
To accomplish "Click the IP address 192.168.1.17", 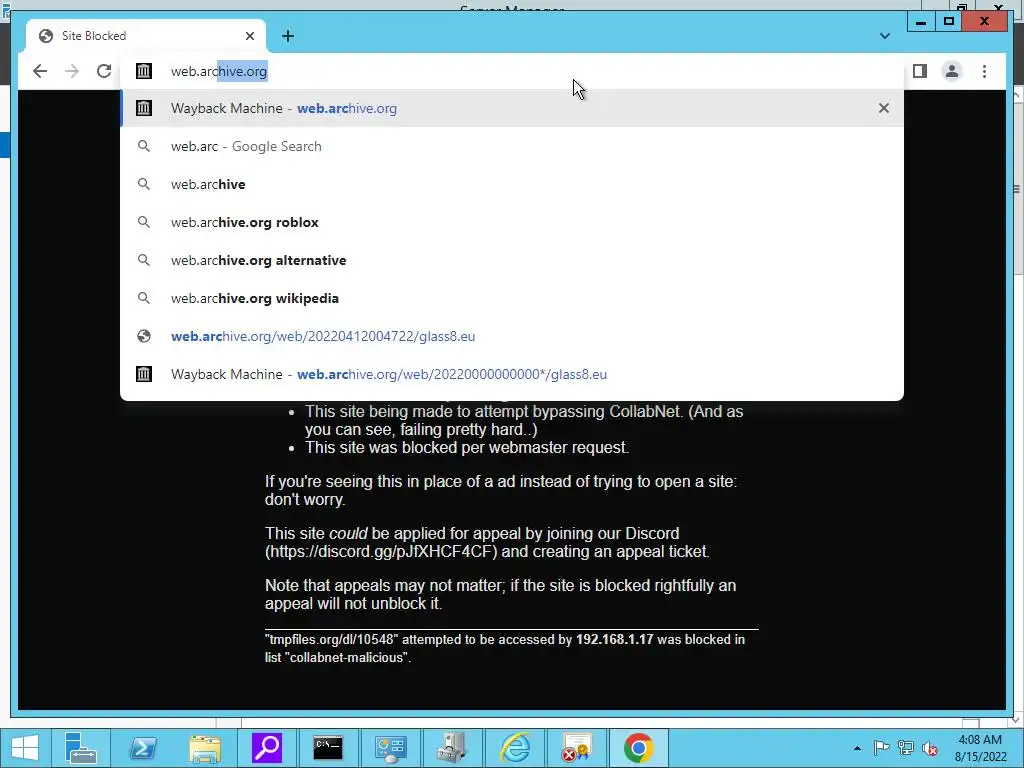I will (614, 639).
